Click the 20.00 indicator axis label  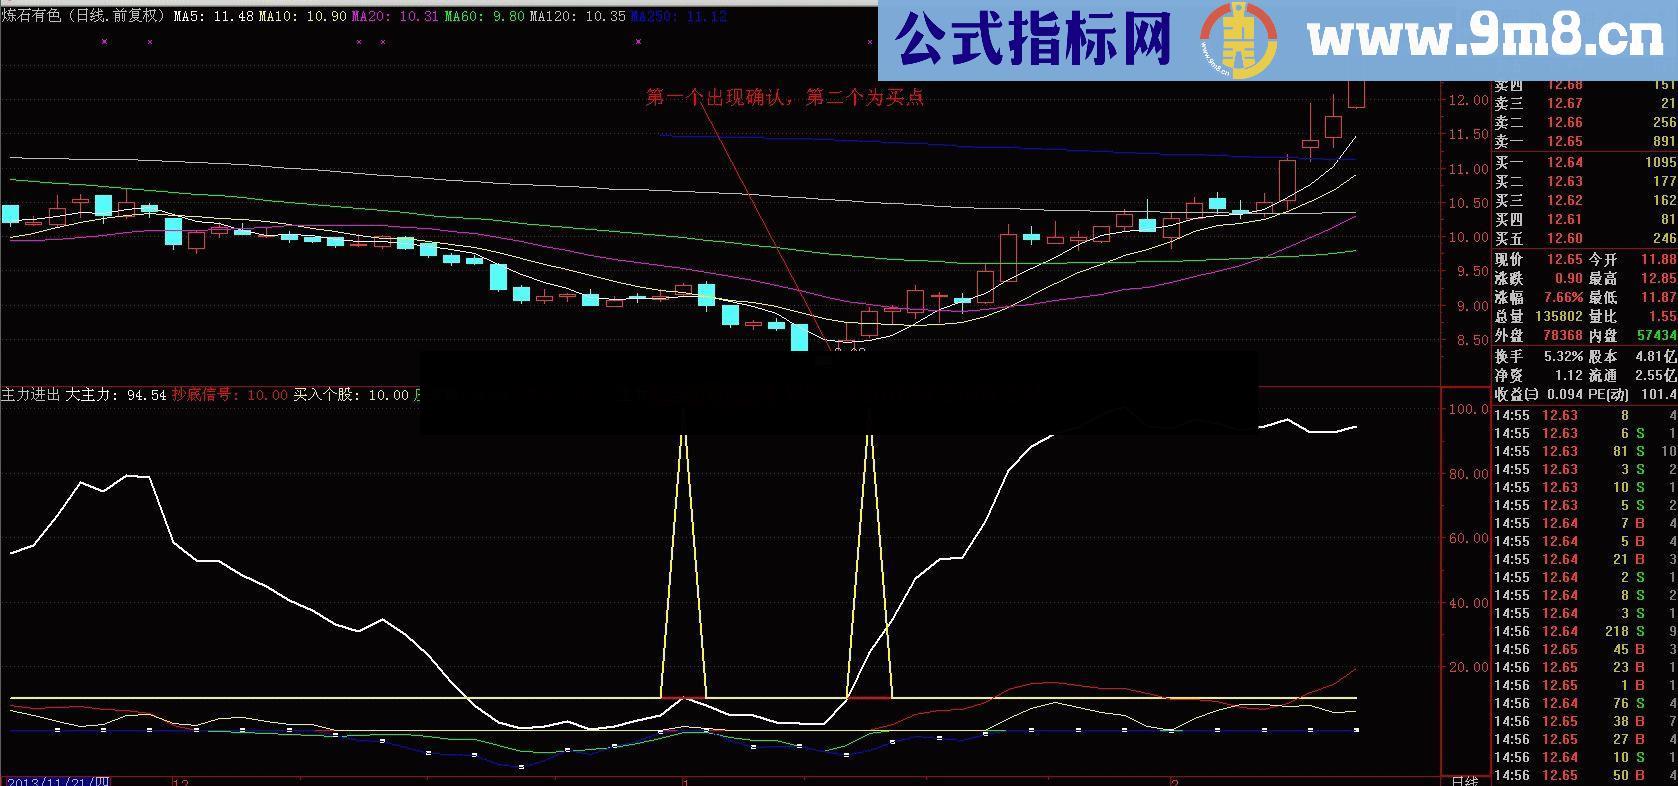coord(1467,667)
